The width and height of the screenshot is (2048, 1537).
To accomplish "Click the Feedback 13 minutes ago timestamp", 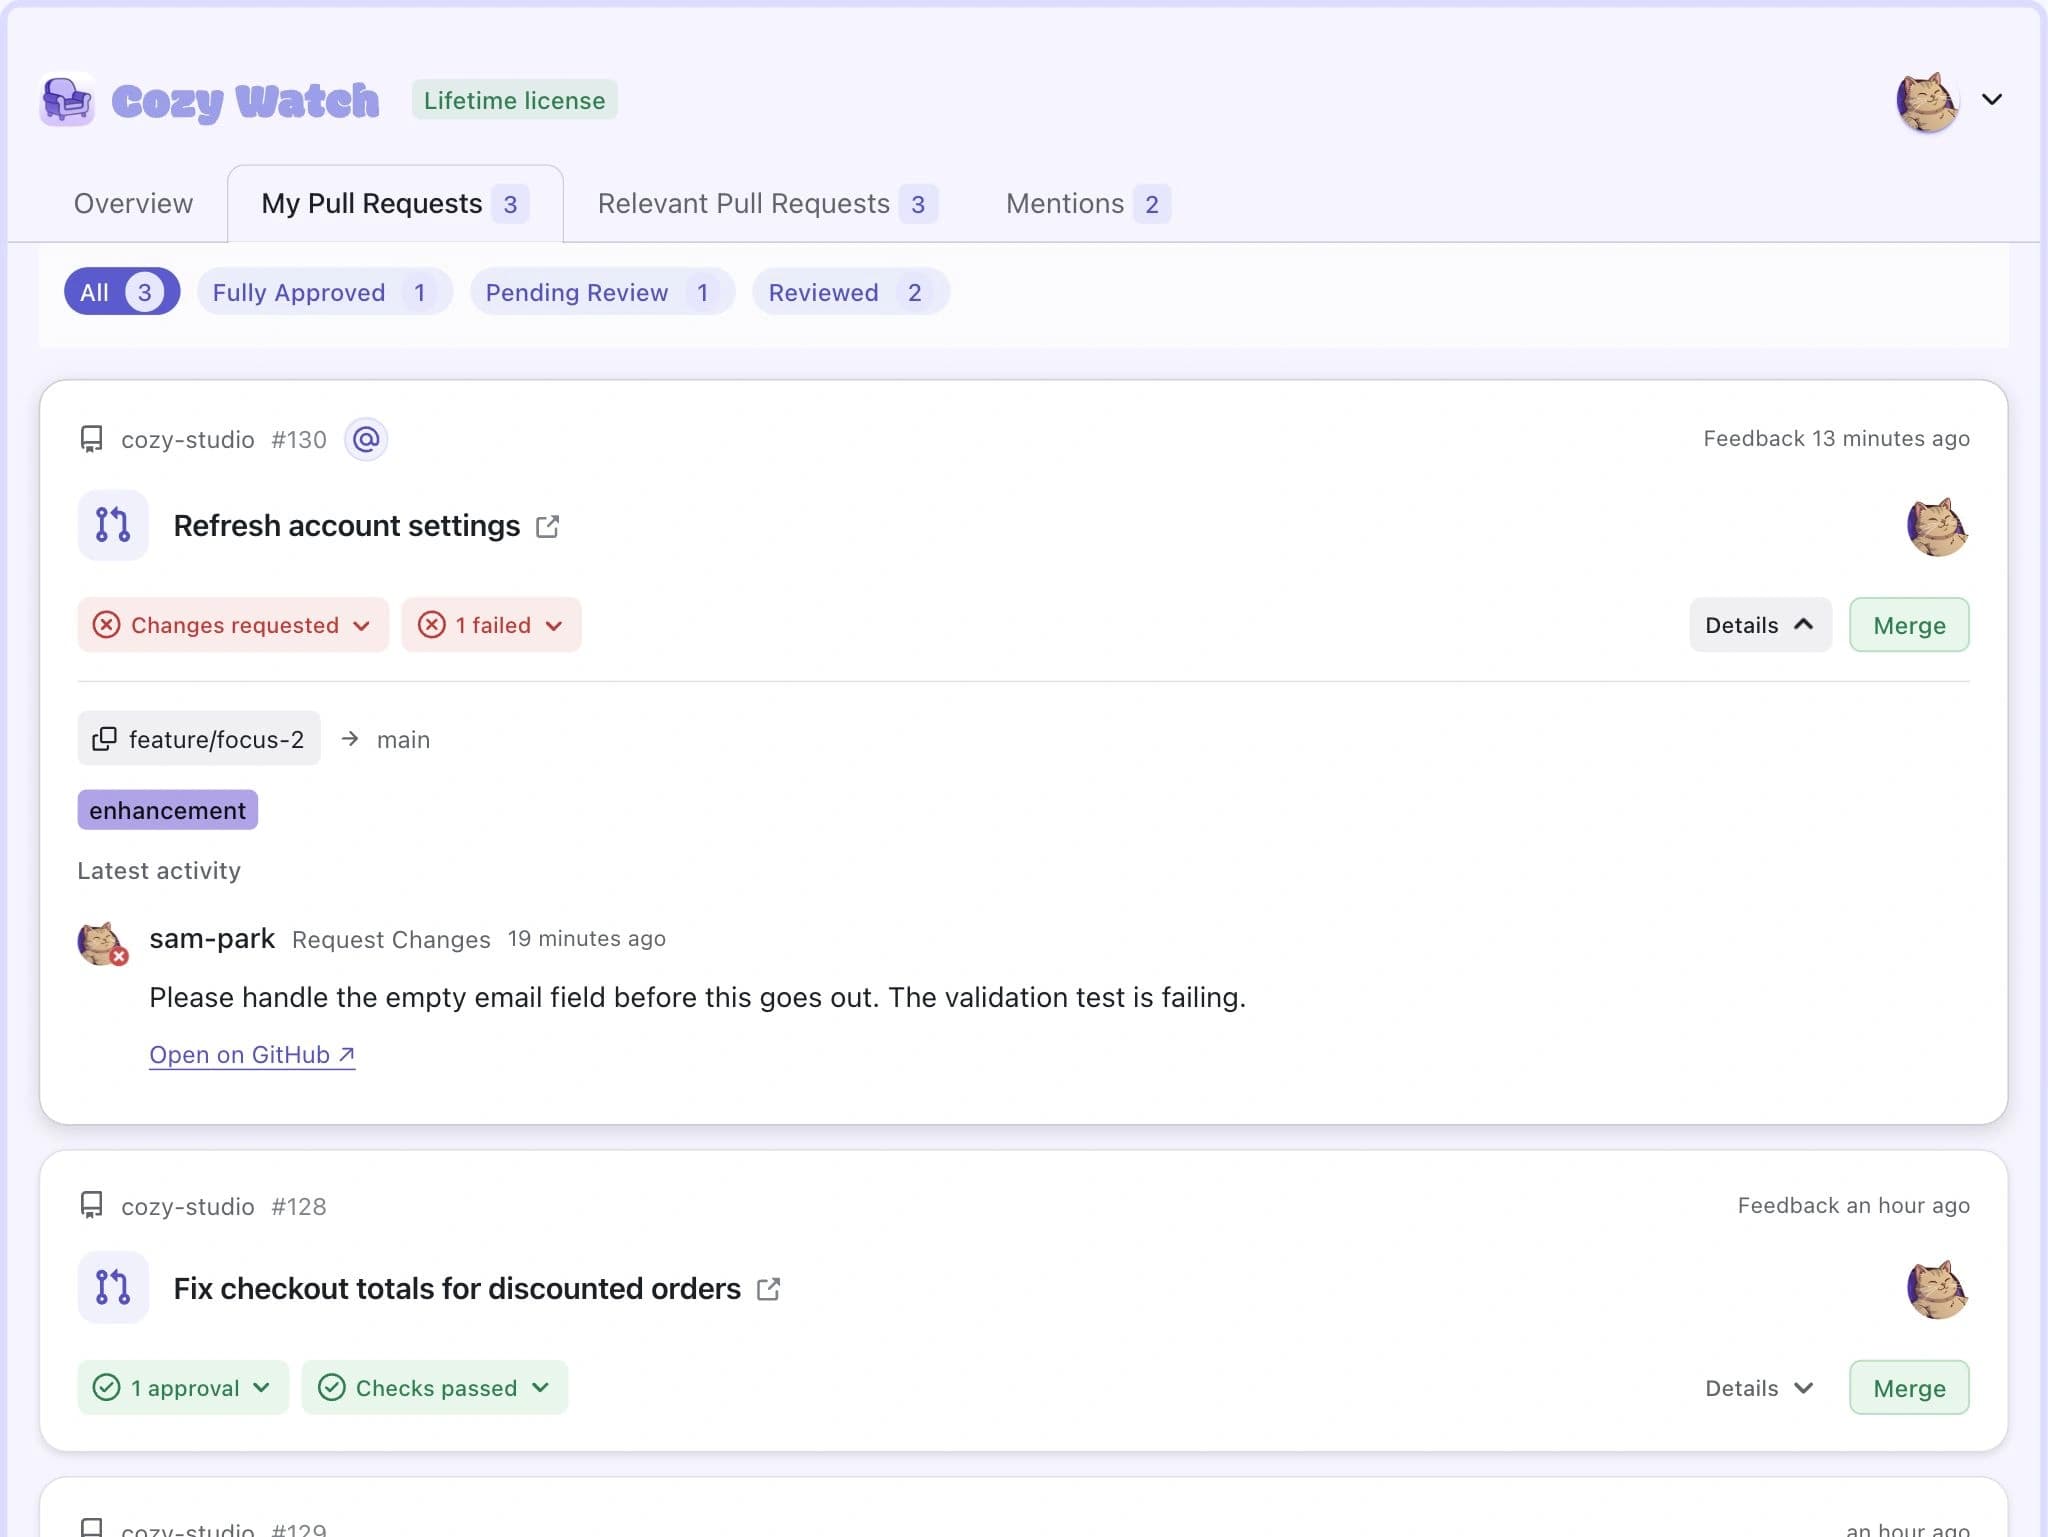I will point(1836,439).
